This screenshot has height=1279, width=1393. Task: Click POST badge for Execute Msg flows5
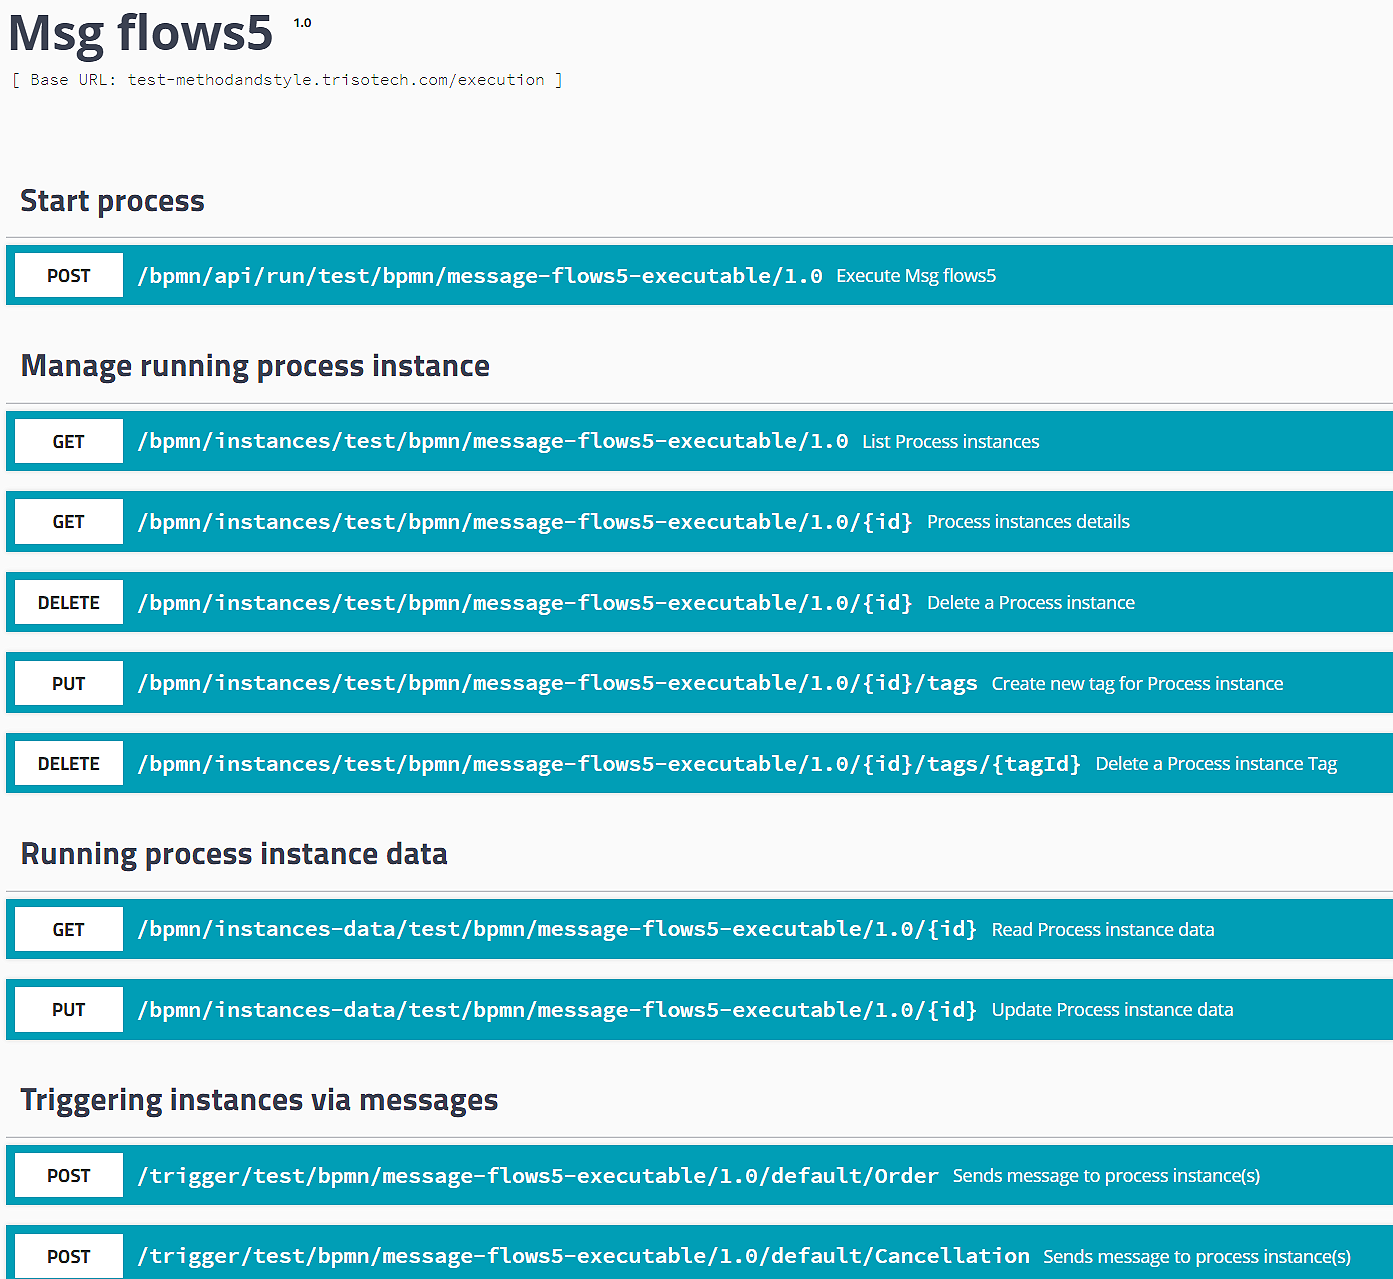69,276
